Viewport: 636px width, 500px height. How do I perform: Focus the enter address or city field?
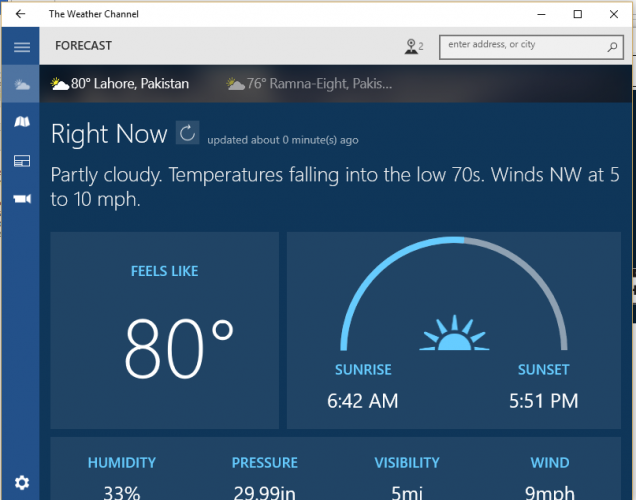[x=531, y=47]
